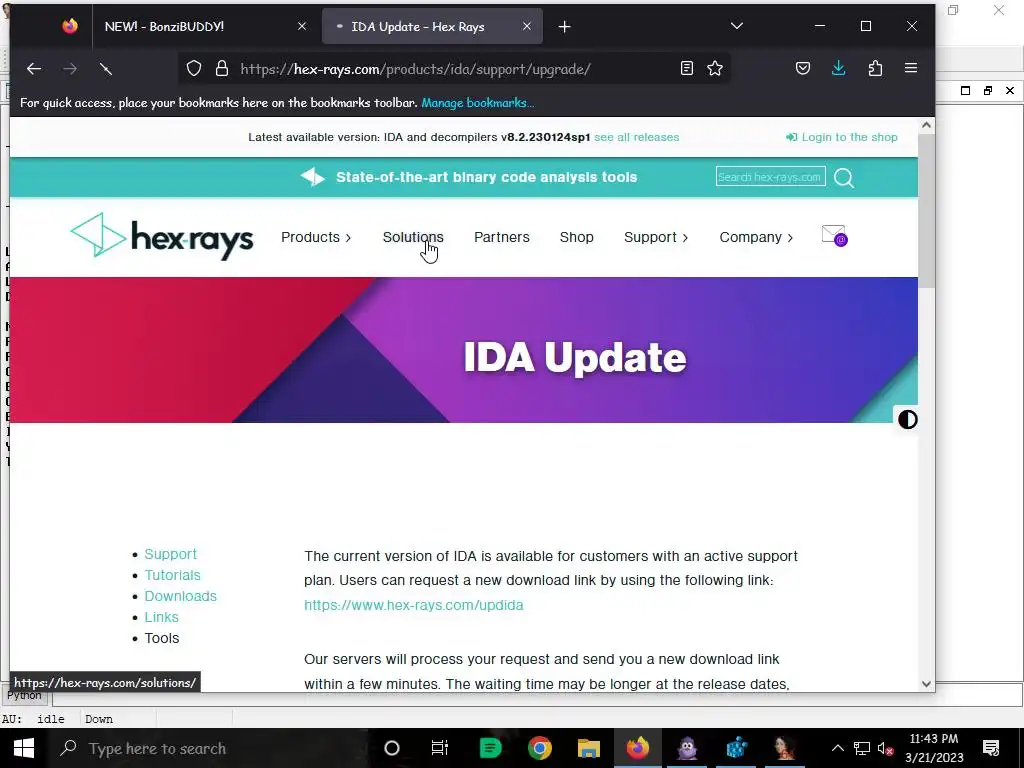
Task: Click the page scrollbar up arrow
Action: (926, 125)
